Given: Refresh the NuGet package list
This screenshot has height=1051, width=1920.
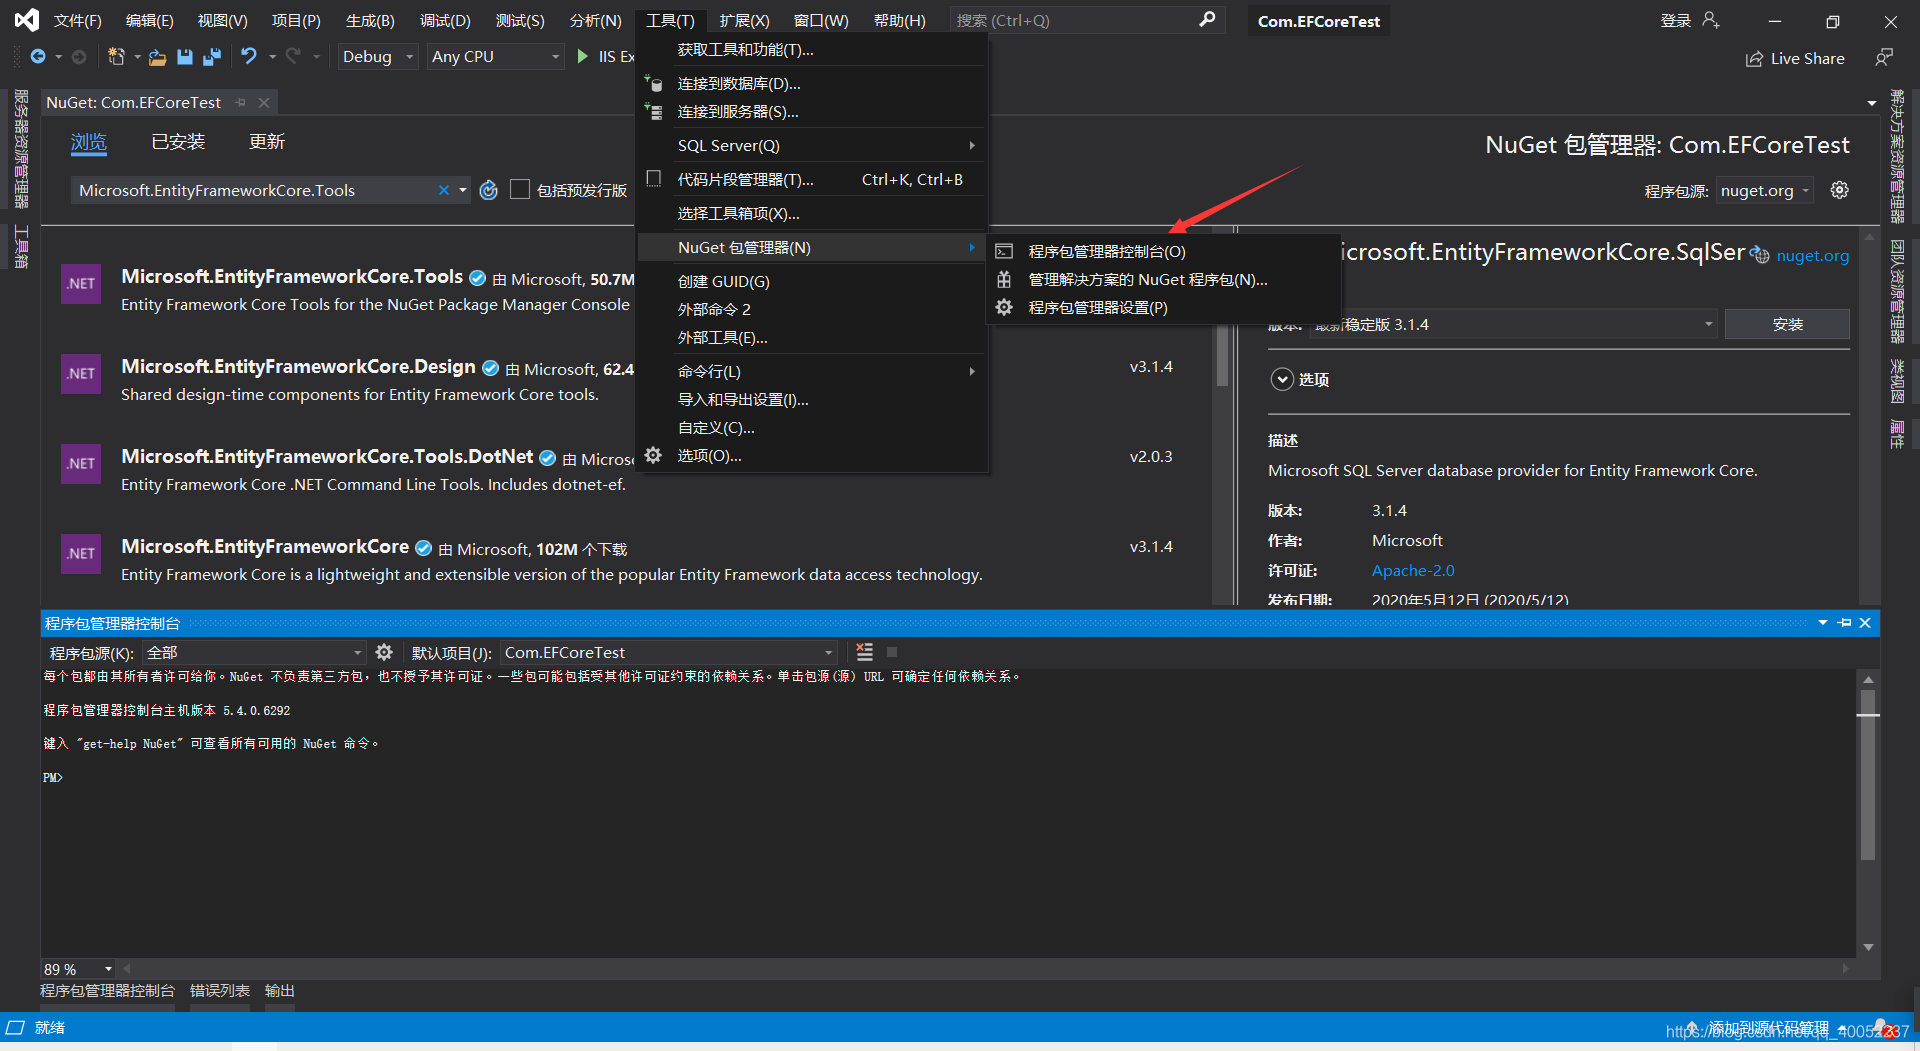Looking at the screenshot, I should pyautogui.click(x=488, y=190).
